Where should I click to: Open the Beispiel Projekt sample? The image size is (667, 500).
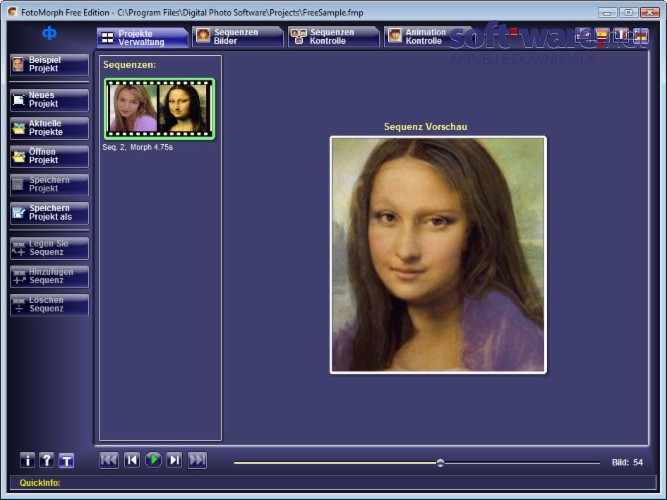point(49,64)
